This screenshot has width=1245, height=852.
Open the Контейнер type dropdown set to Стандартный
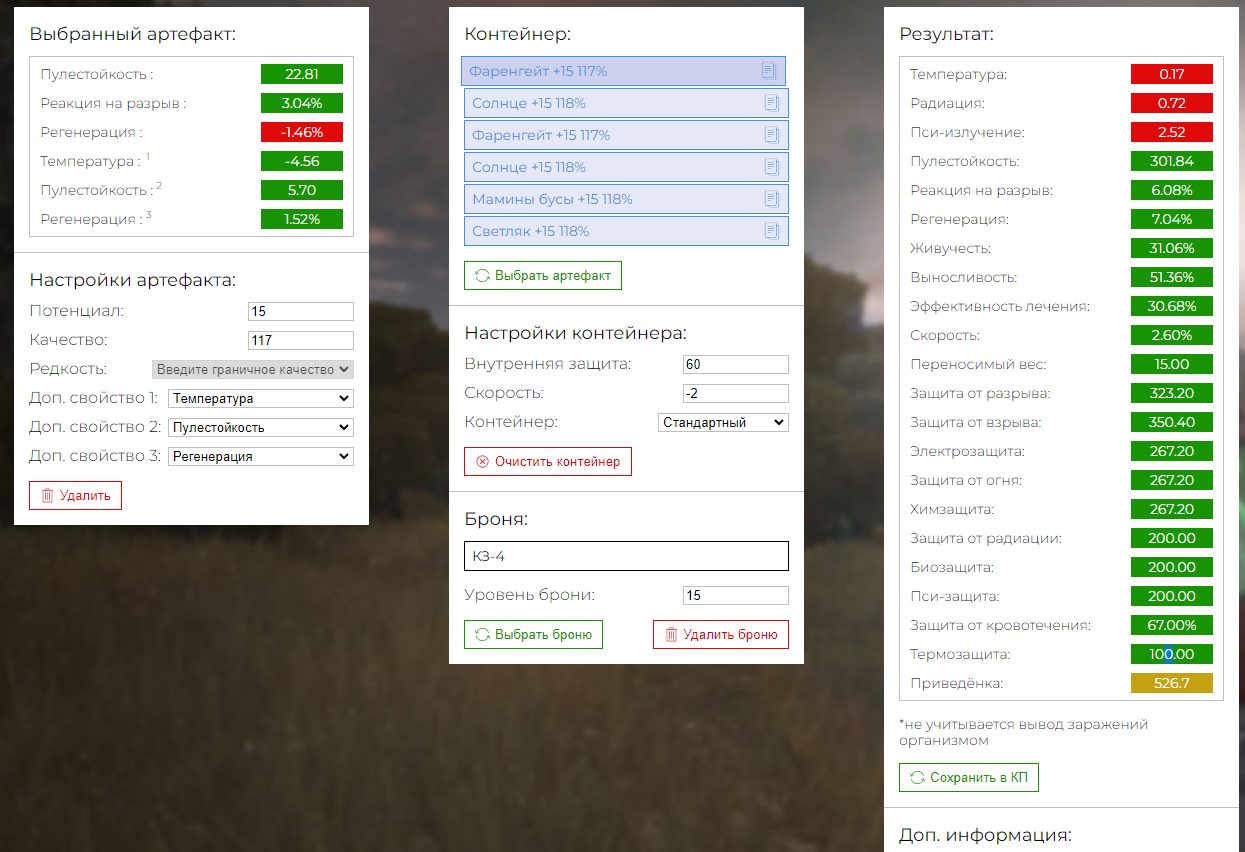click(x=723, y=422)
